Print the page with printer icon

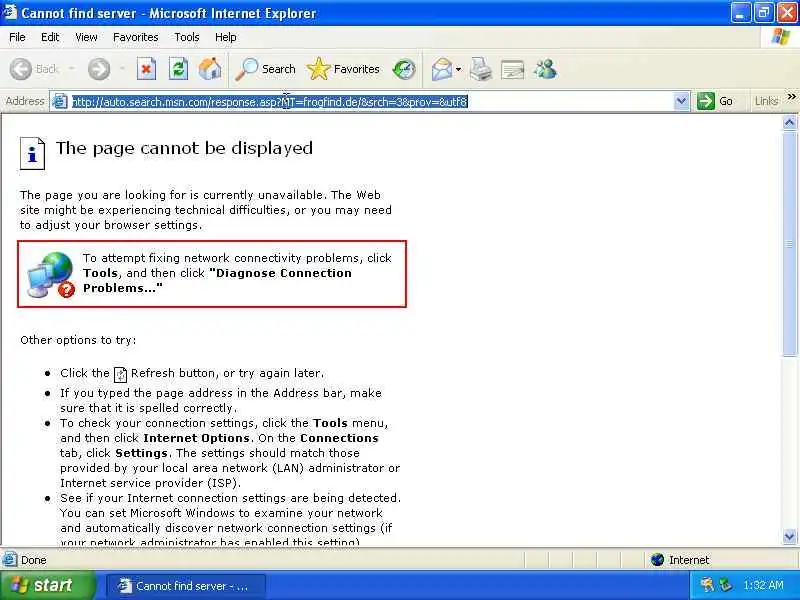pos(480,69)
